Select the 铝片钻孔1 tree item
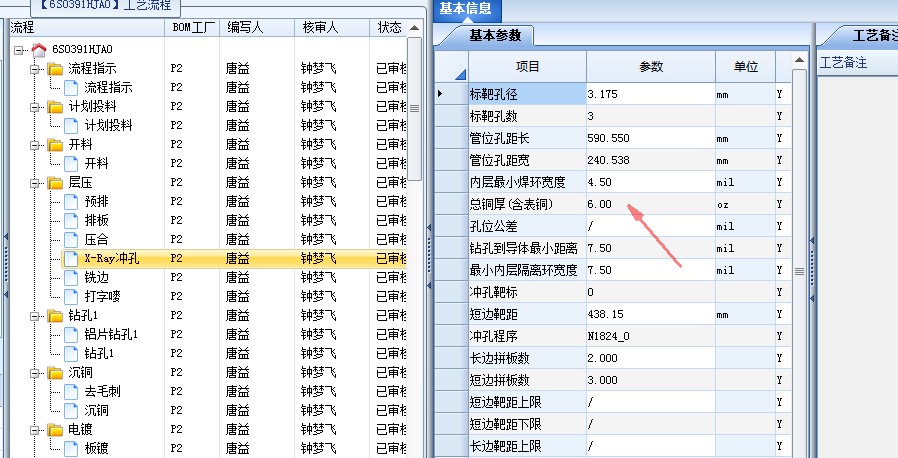Image resolution: width=898 pixels, height=458 pixels. tap(111, 334)
